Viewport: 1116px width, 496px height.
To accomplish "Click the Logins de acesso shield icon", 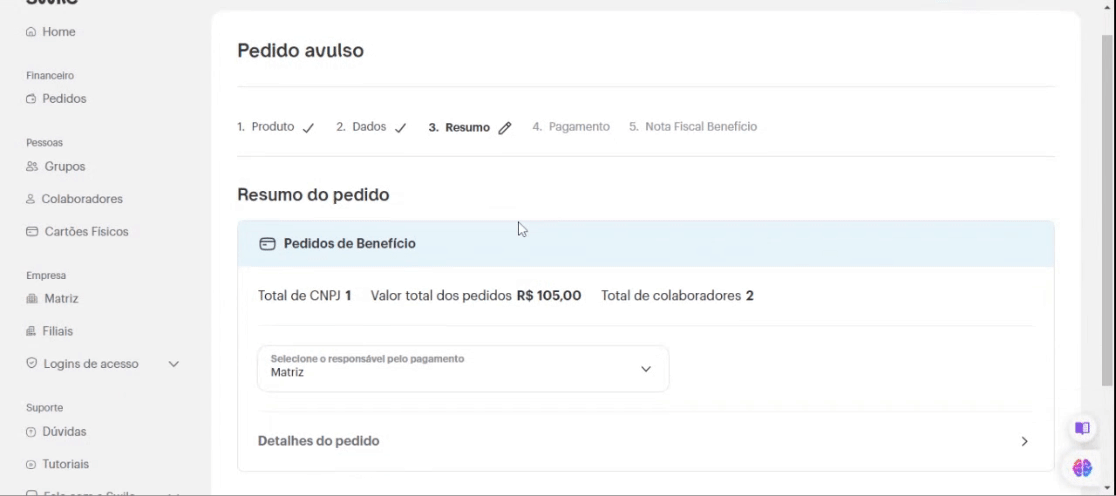I will [31, 364].
